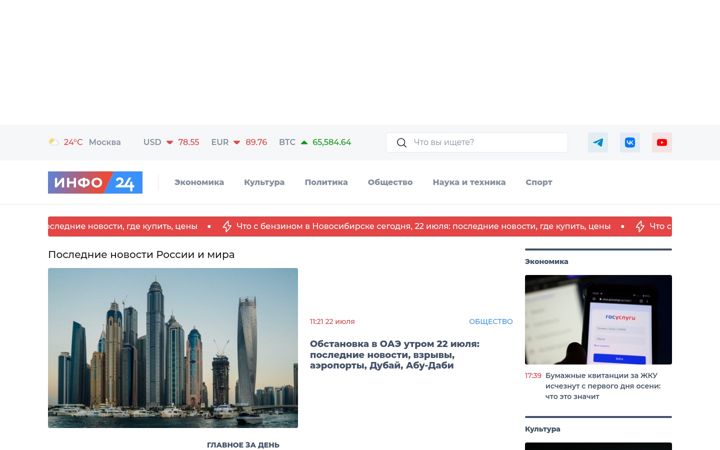Click heading Последние новости России и мира

click(141, 254)
